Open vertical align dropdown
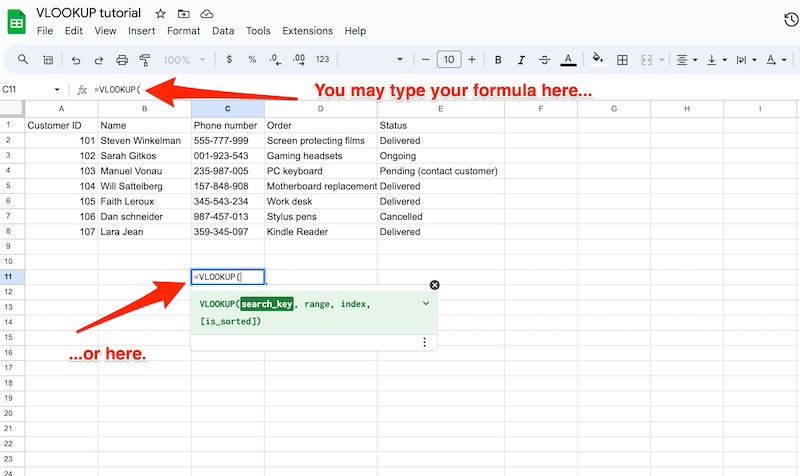The image size is (800, 476). point(716,60)
